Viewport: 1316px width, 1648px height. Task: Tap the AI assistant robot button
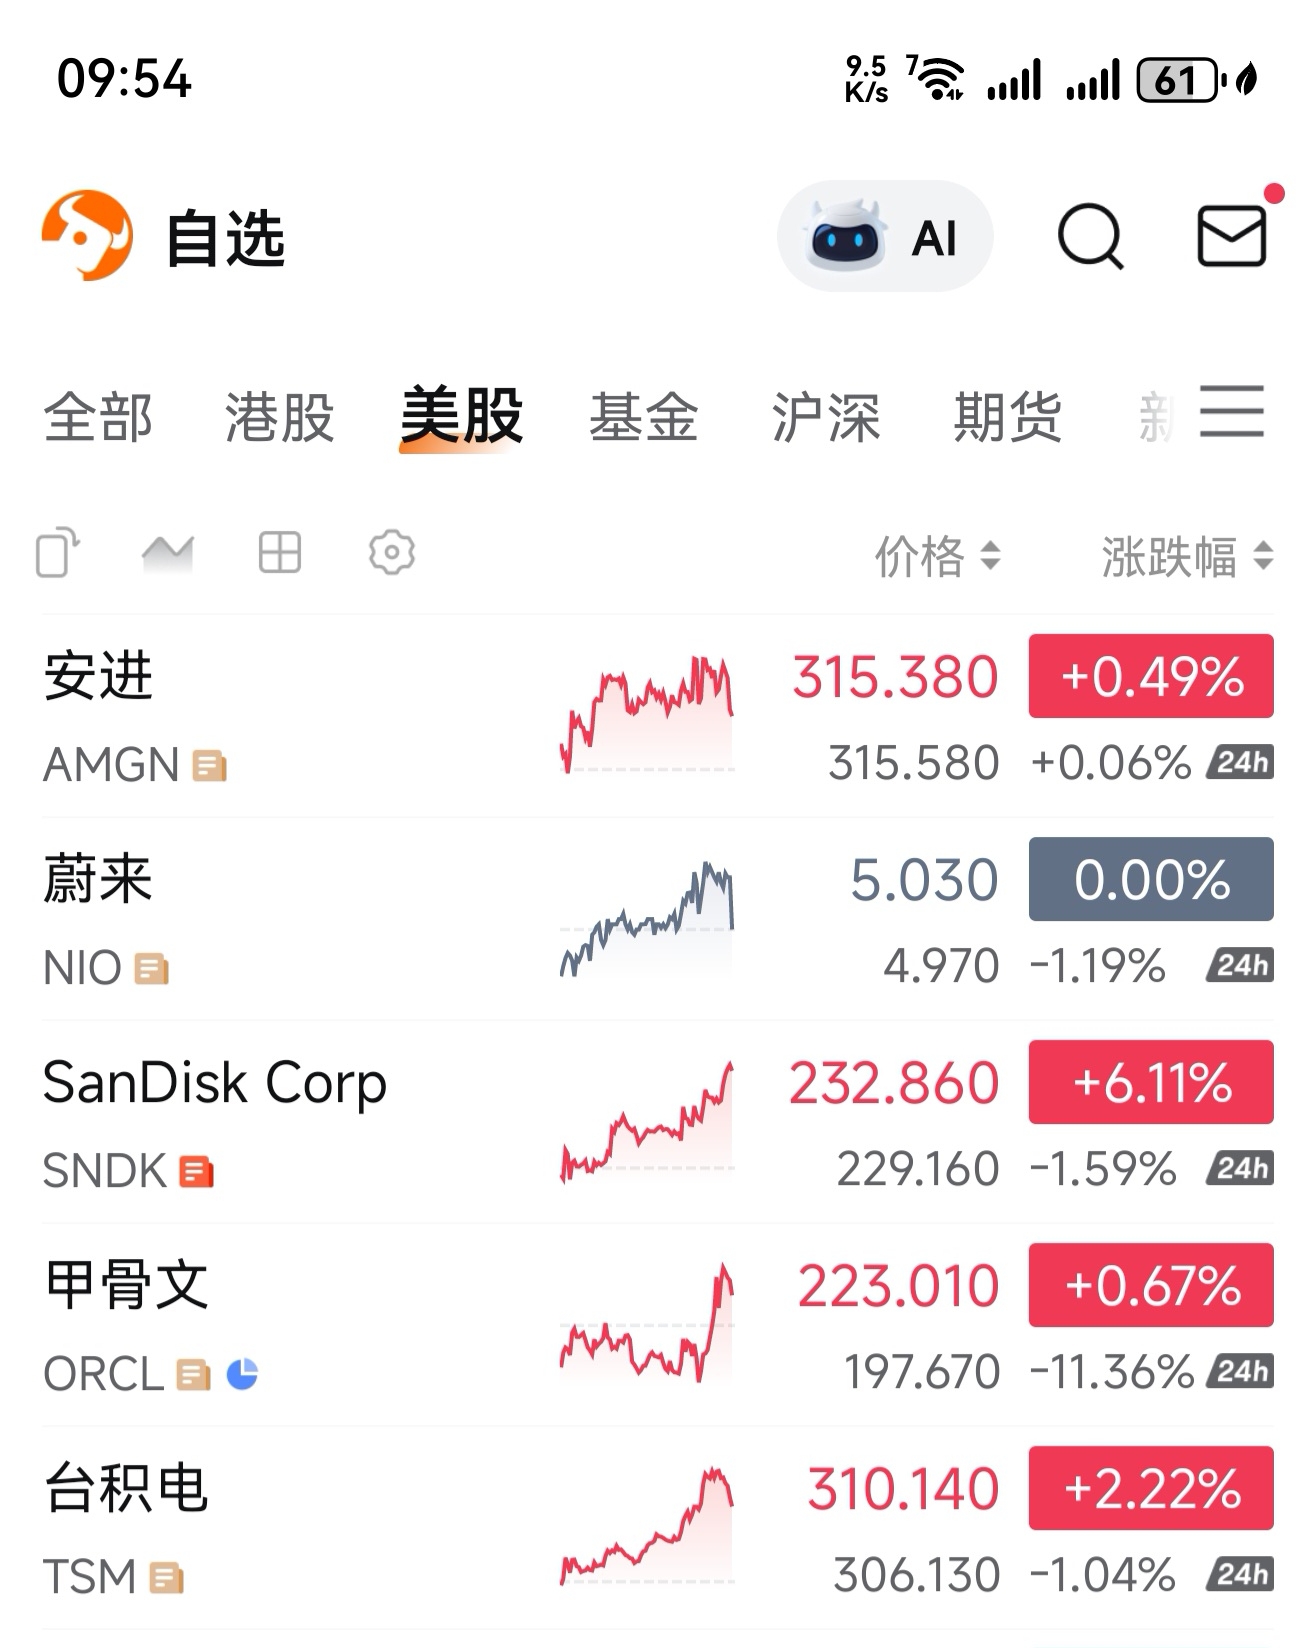[x=884, y=238]
